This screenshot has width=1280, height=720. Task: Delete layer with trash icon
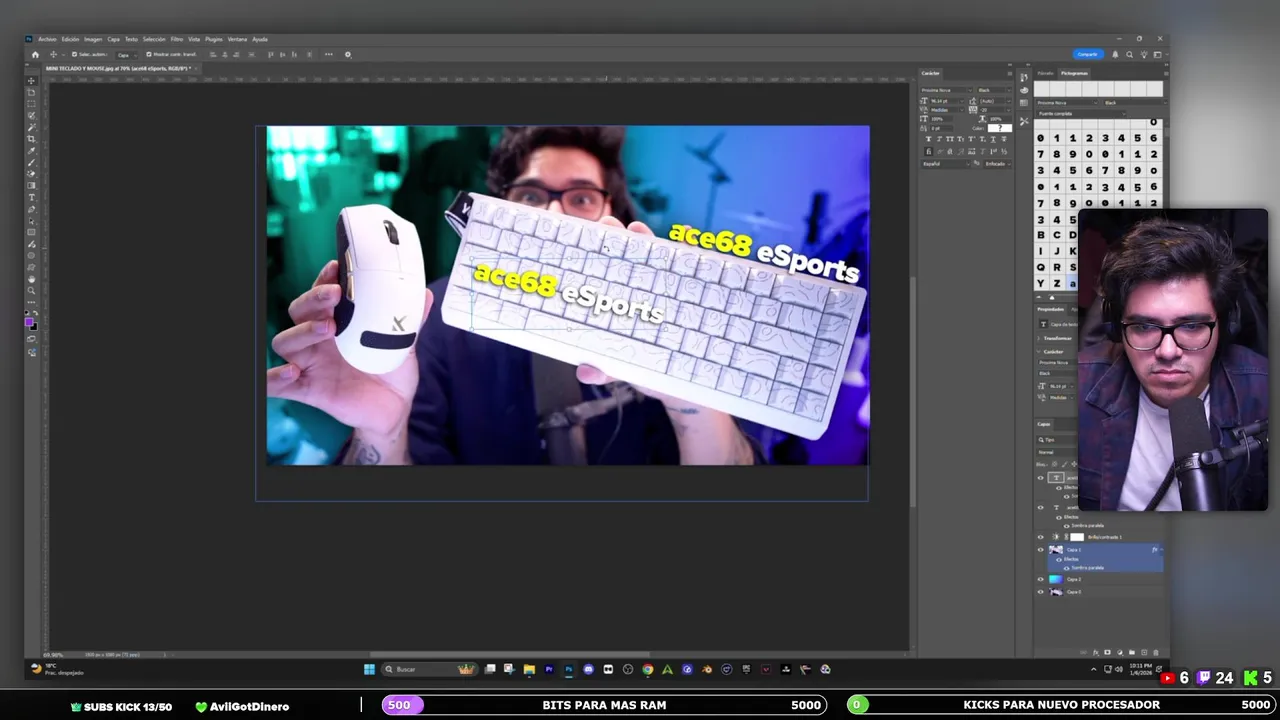point(1156,652)
